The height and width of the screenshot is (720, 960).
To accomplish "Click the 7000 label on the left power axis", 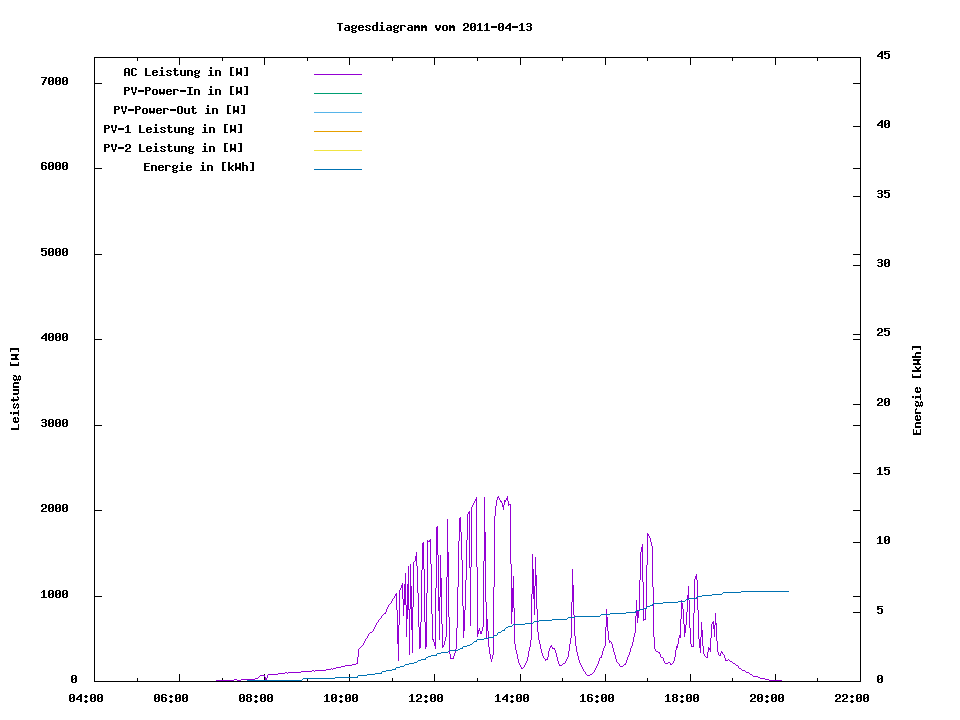I will point(54,81).
